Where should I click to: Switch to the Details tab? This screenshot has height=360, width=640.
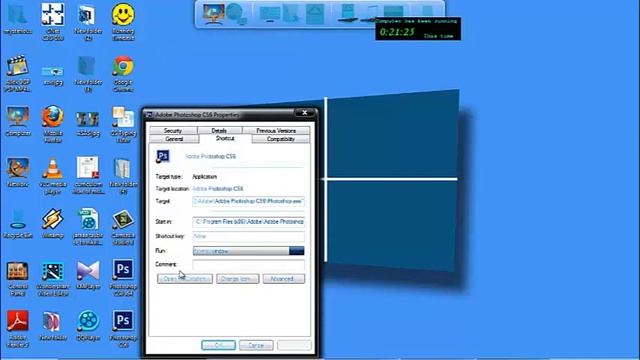pos(219,131)
